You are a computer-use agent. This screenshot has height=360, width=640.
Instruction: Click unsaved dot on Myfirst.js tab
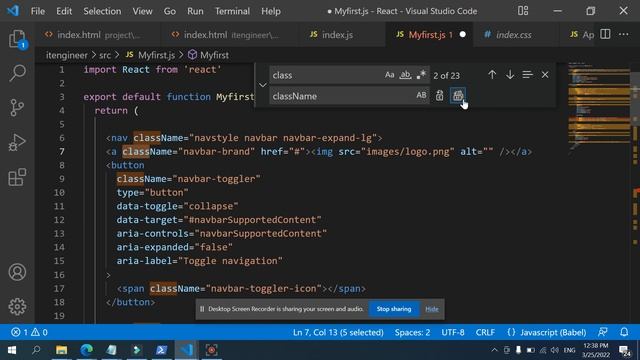[x=462, y=35]
